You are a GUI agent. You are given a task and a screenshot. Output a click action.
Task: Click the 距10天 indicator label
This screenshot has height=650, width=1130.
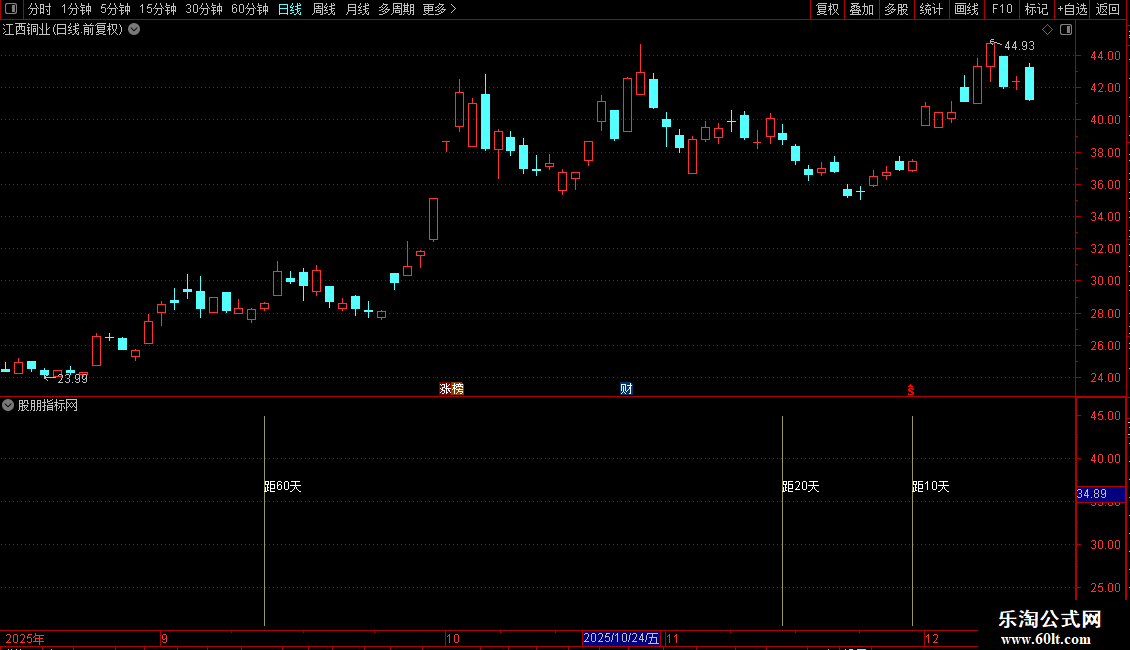pos(930,486)
